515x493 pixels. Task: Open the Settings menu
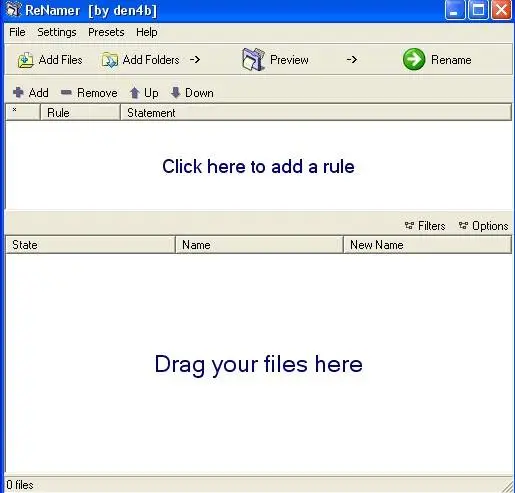57,32
